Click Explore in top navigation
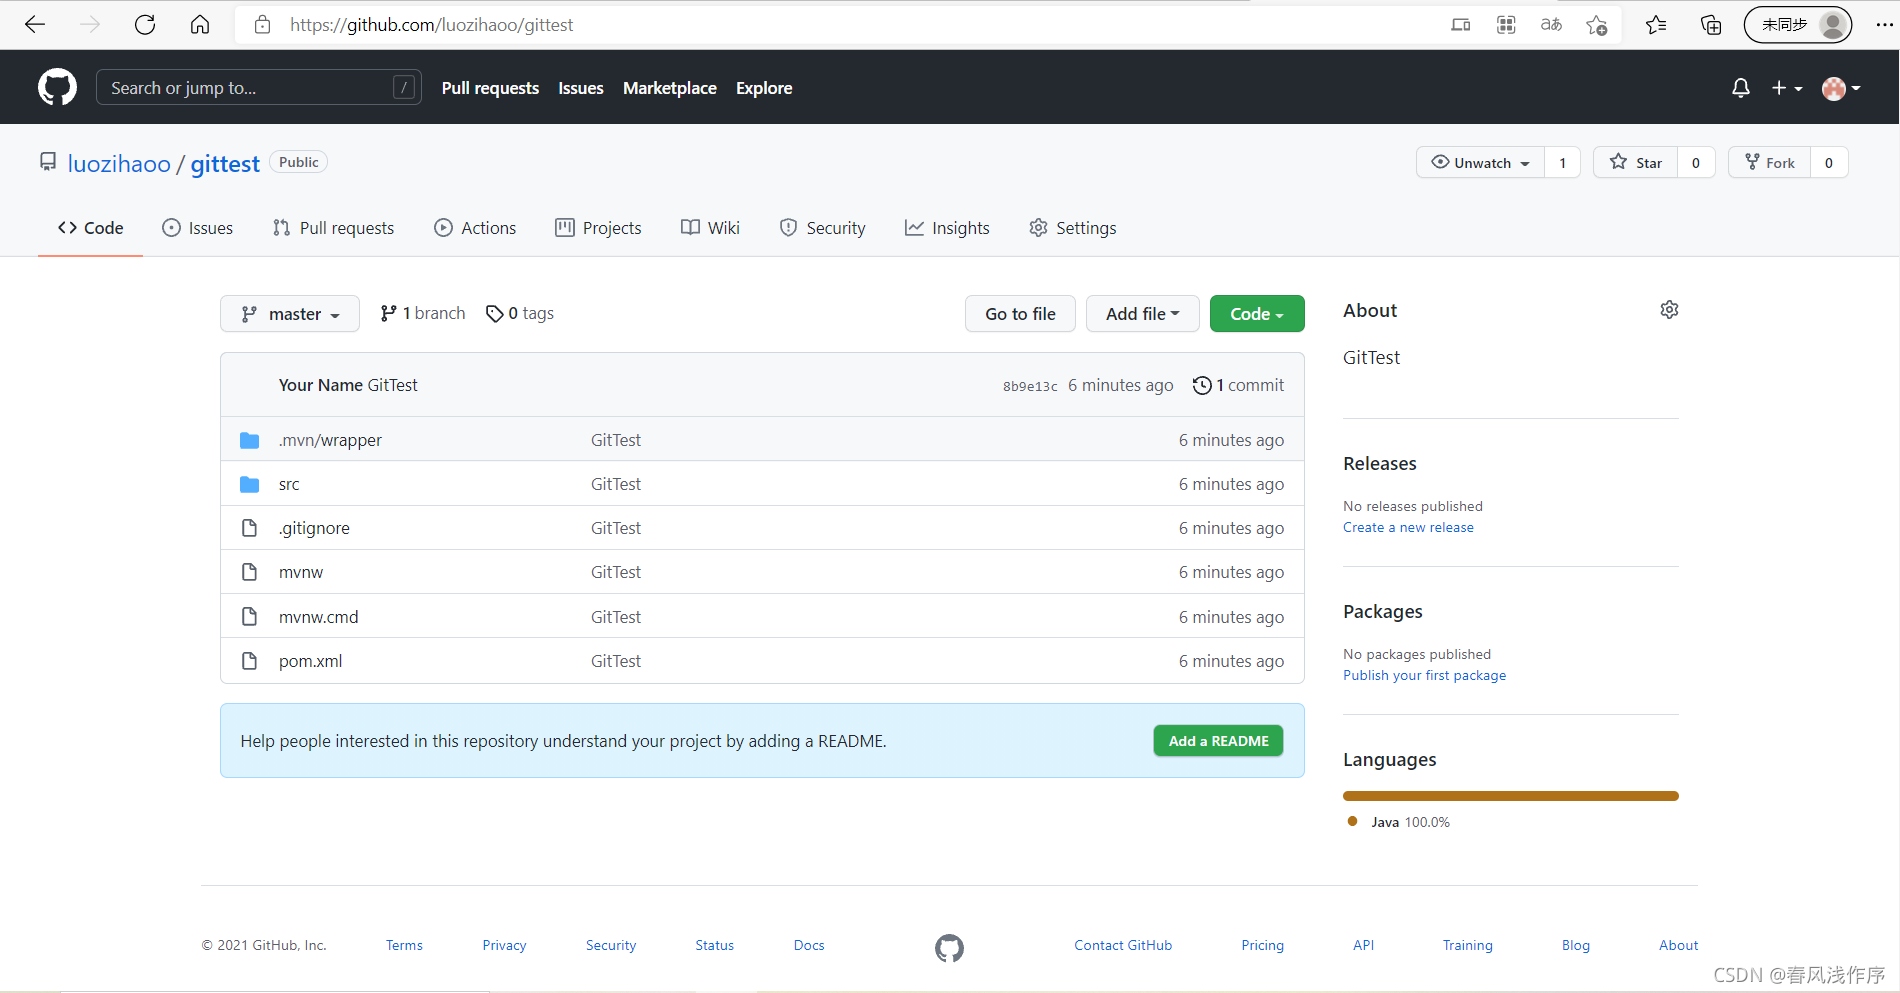The width and height of the screenshot is (1900, 993). coord(764,88)
